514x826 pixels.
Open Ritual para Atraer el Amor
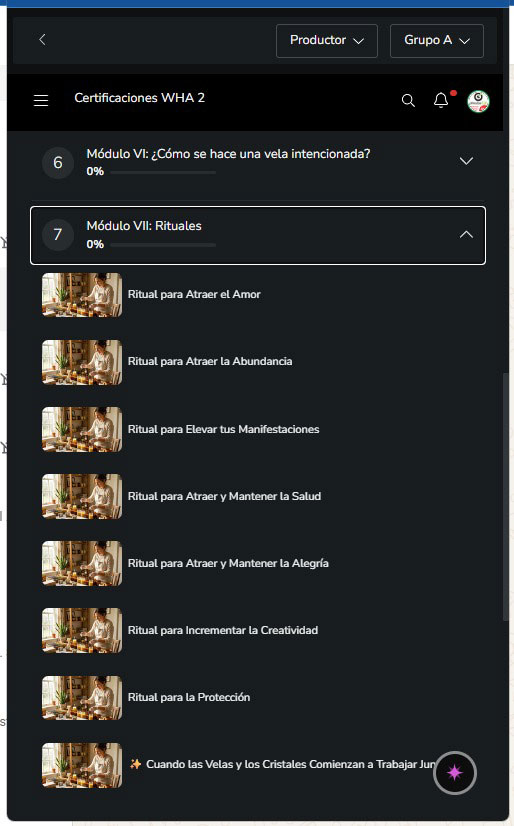click(194, 294)
